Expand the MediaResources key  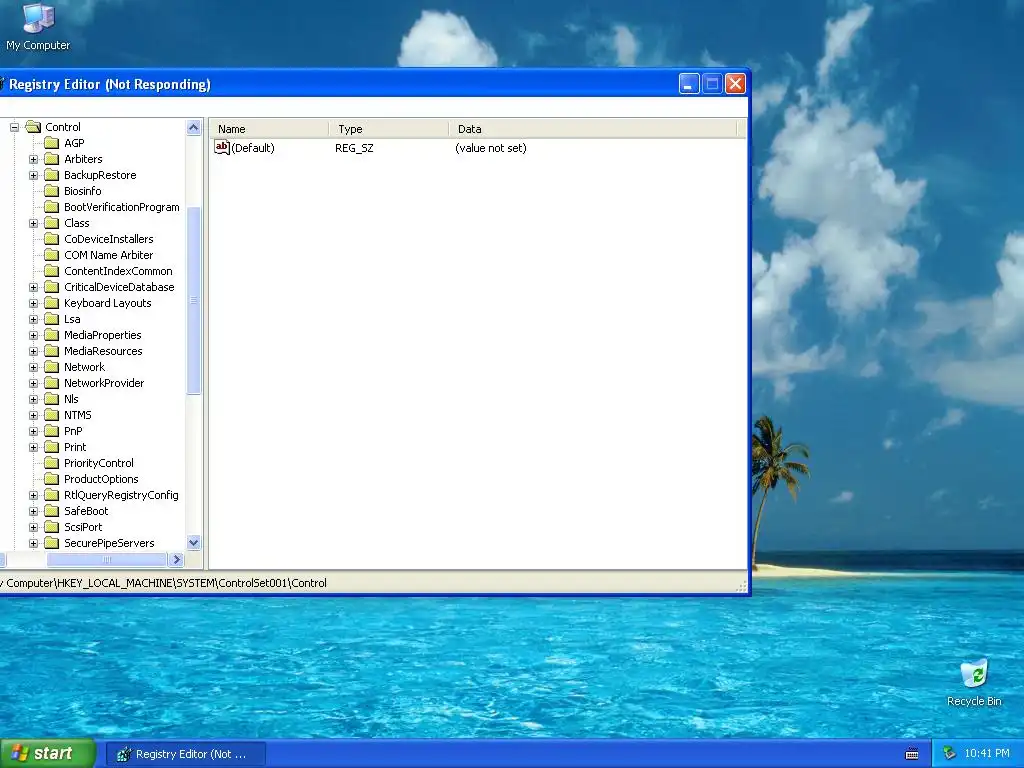click(x=33, y=351)
